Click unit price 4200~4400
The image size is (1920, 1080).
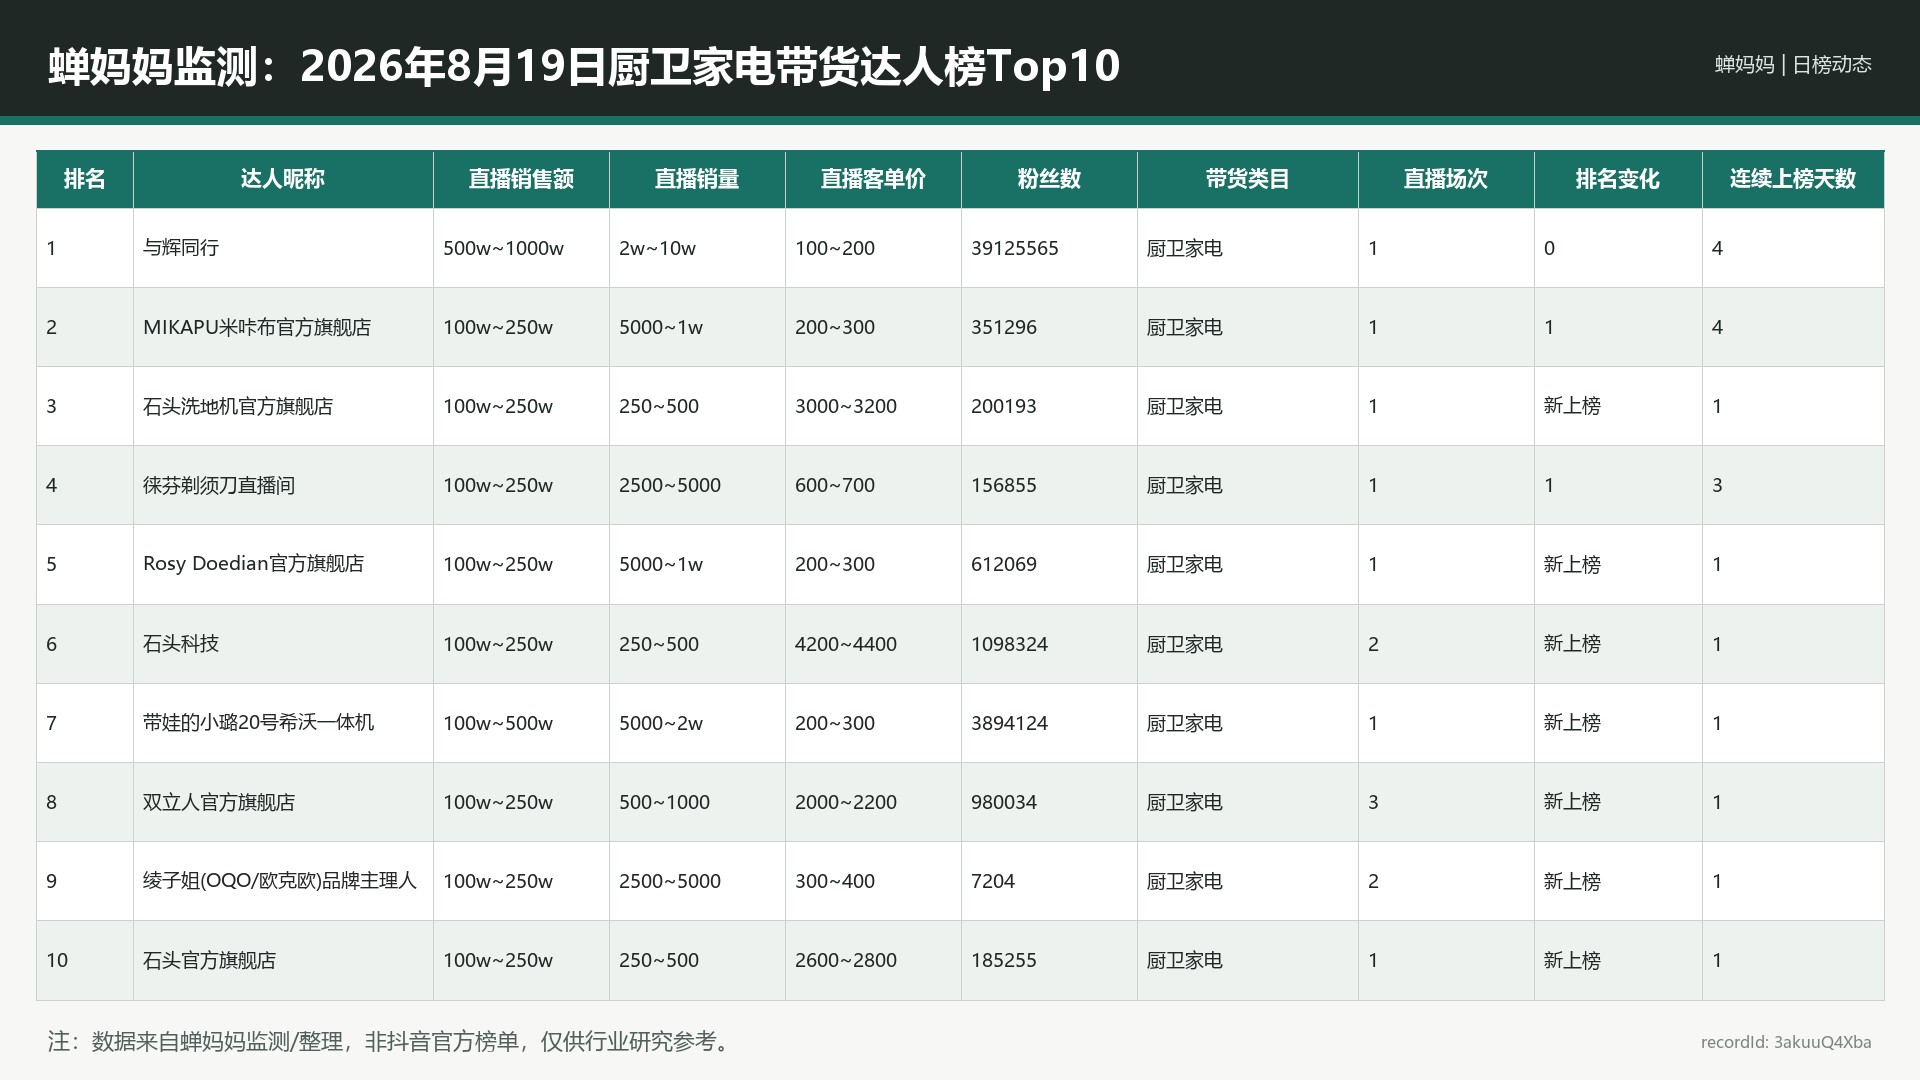846,644
